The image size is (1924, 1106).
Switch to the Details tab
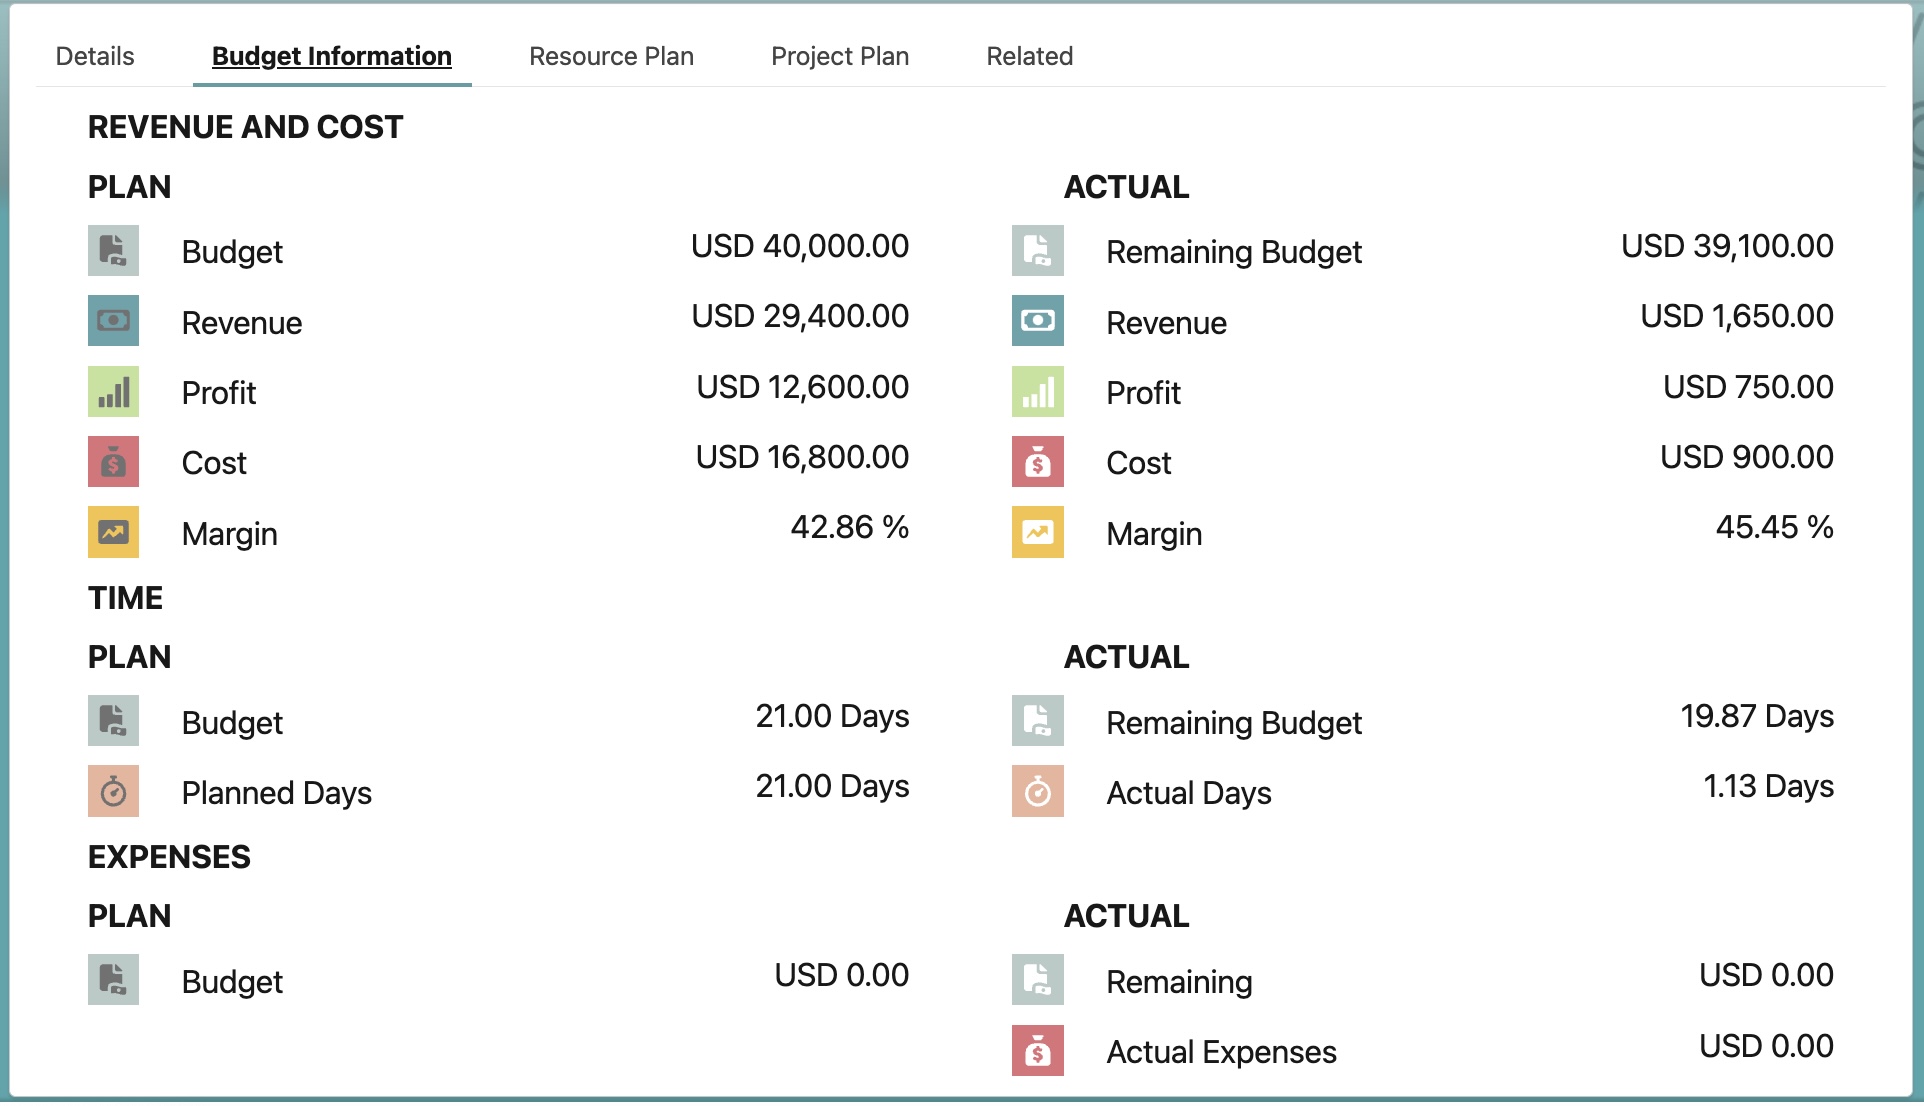[94, 56]
